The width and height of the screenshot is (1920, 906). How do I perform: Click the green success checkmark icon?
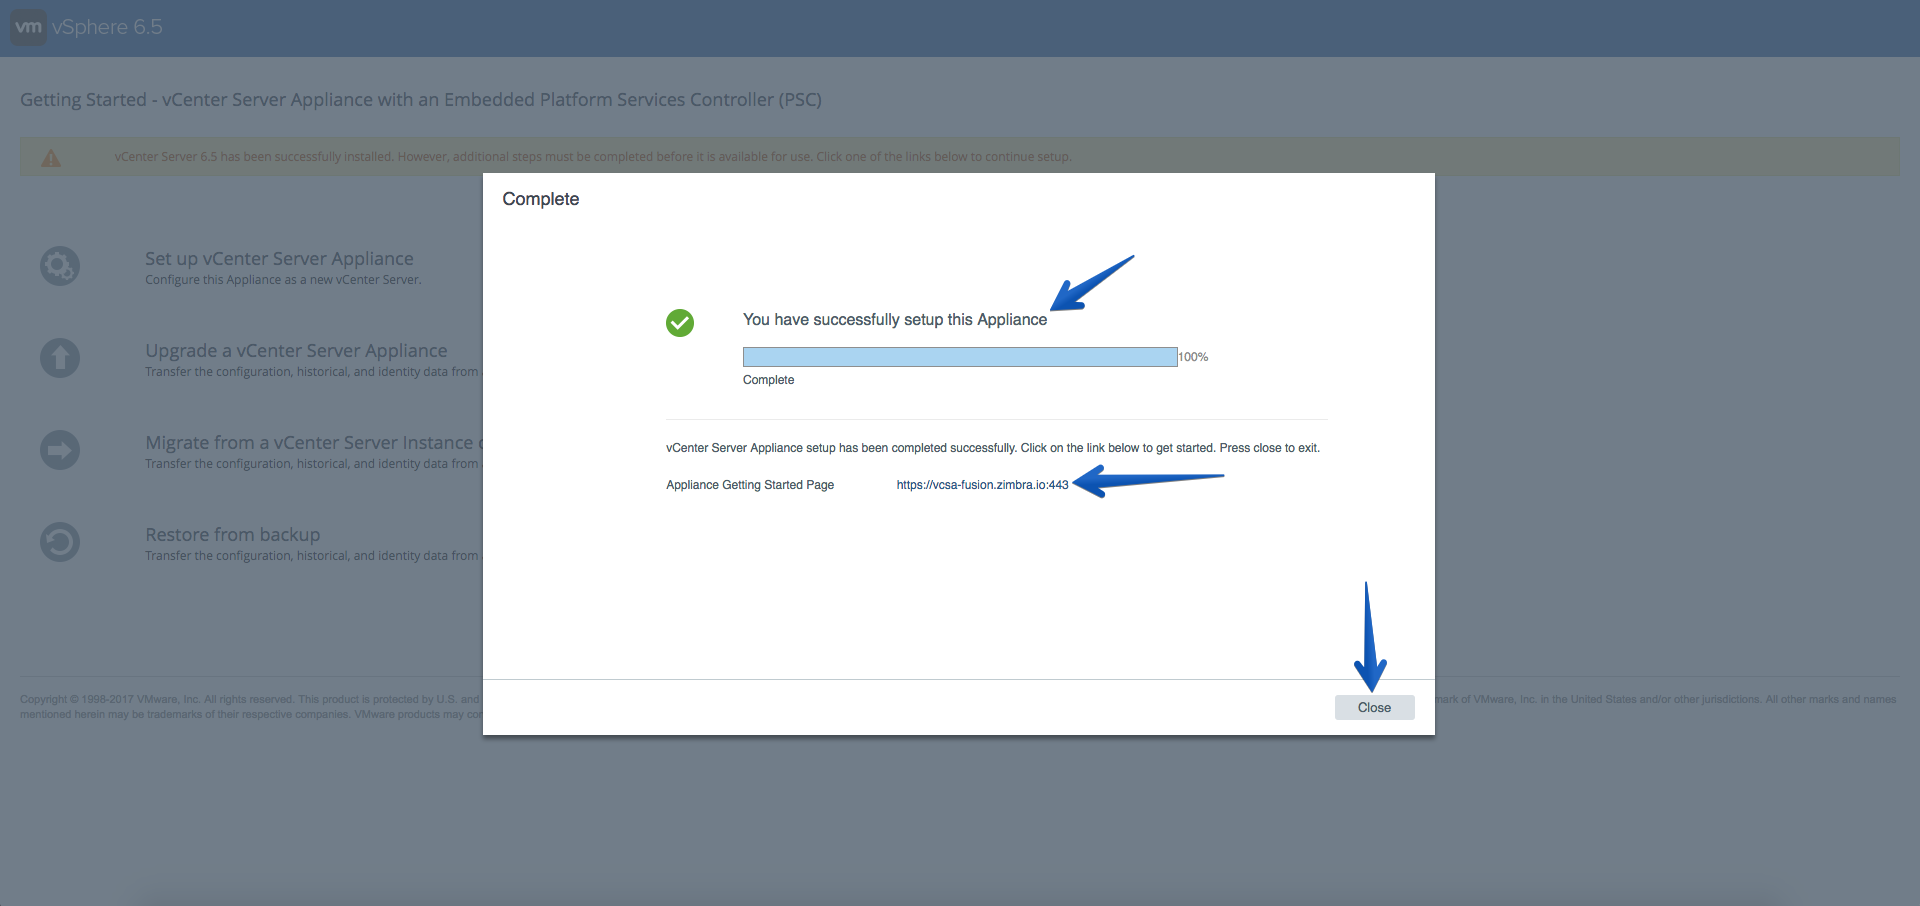pyautogui.click(x=680, y=323)
